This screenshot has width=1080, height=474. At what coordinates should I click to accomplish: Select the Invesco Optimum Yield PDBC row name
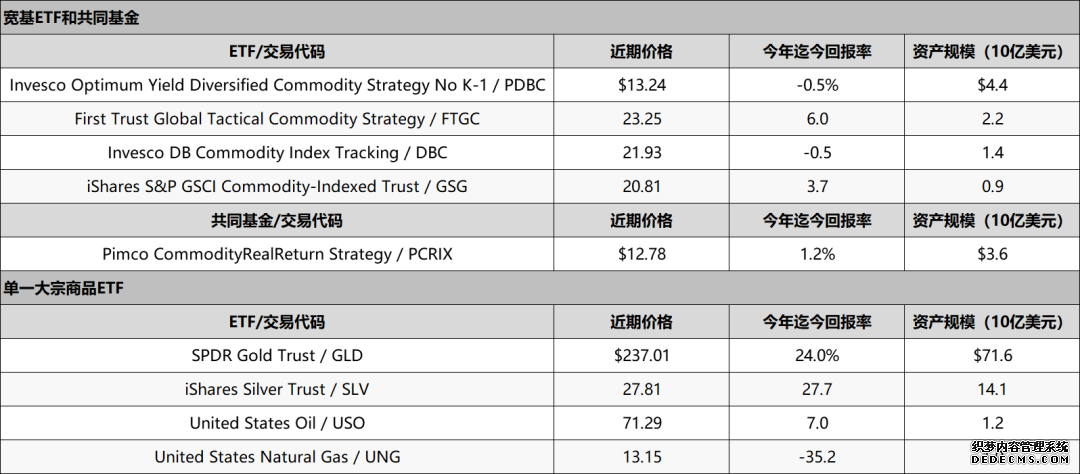(x=277, y=85)
